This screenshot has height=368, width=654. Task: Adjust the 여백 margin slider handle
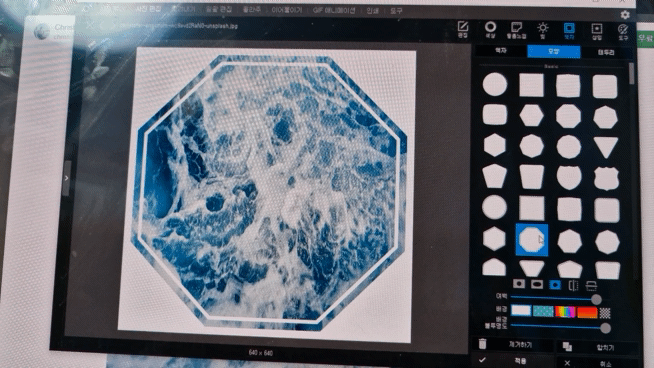point(596,299)
